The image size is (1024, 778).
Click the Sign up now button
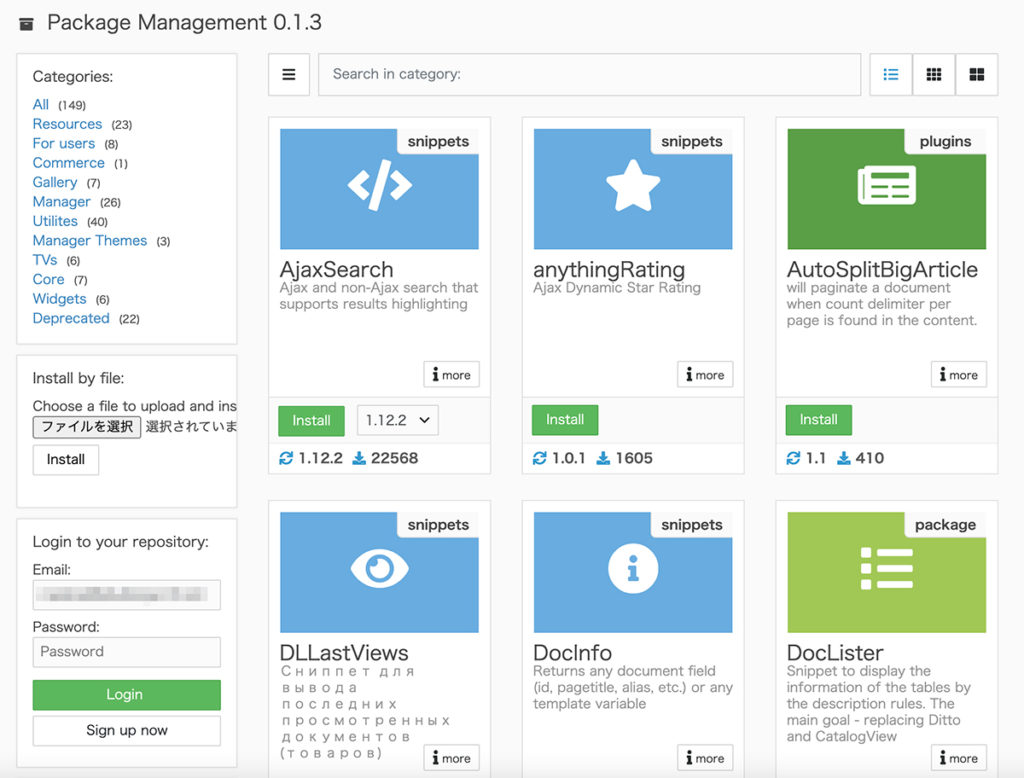[x=126, y=731]
